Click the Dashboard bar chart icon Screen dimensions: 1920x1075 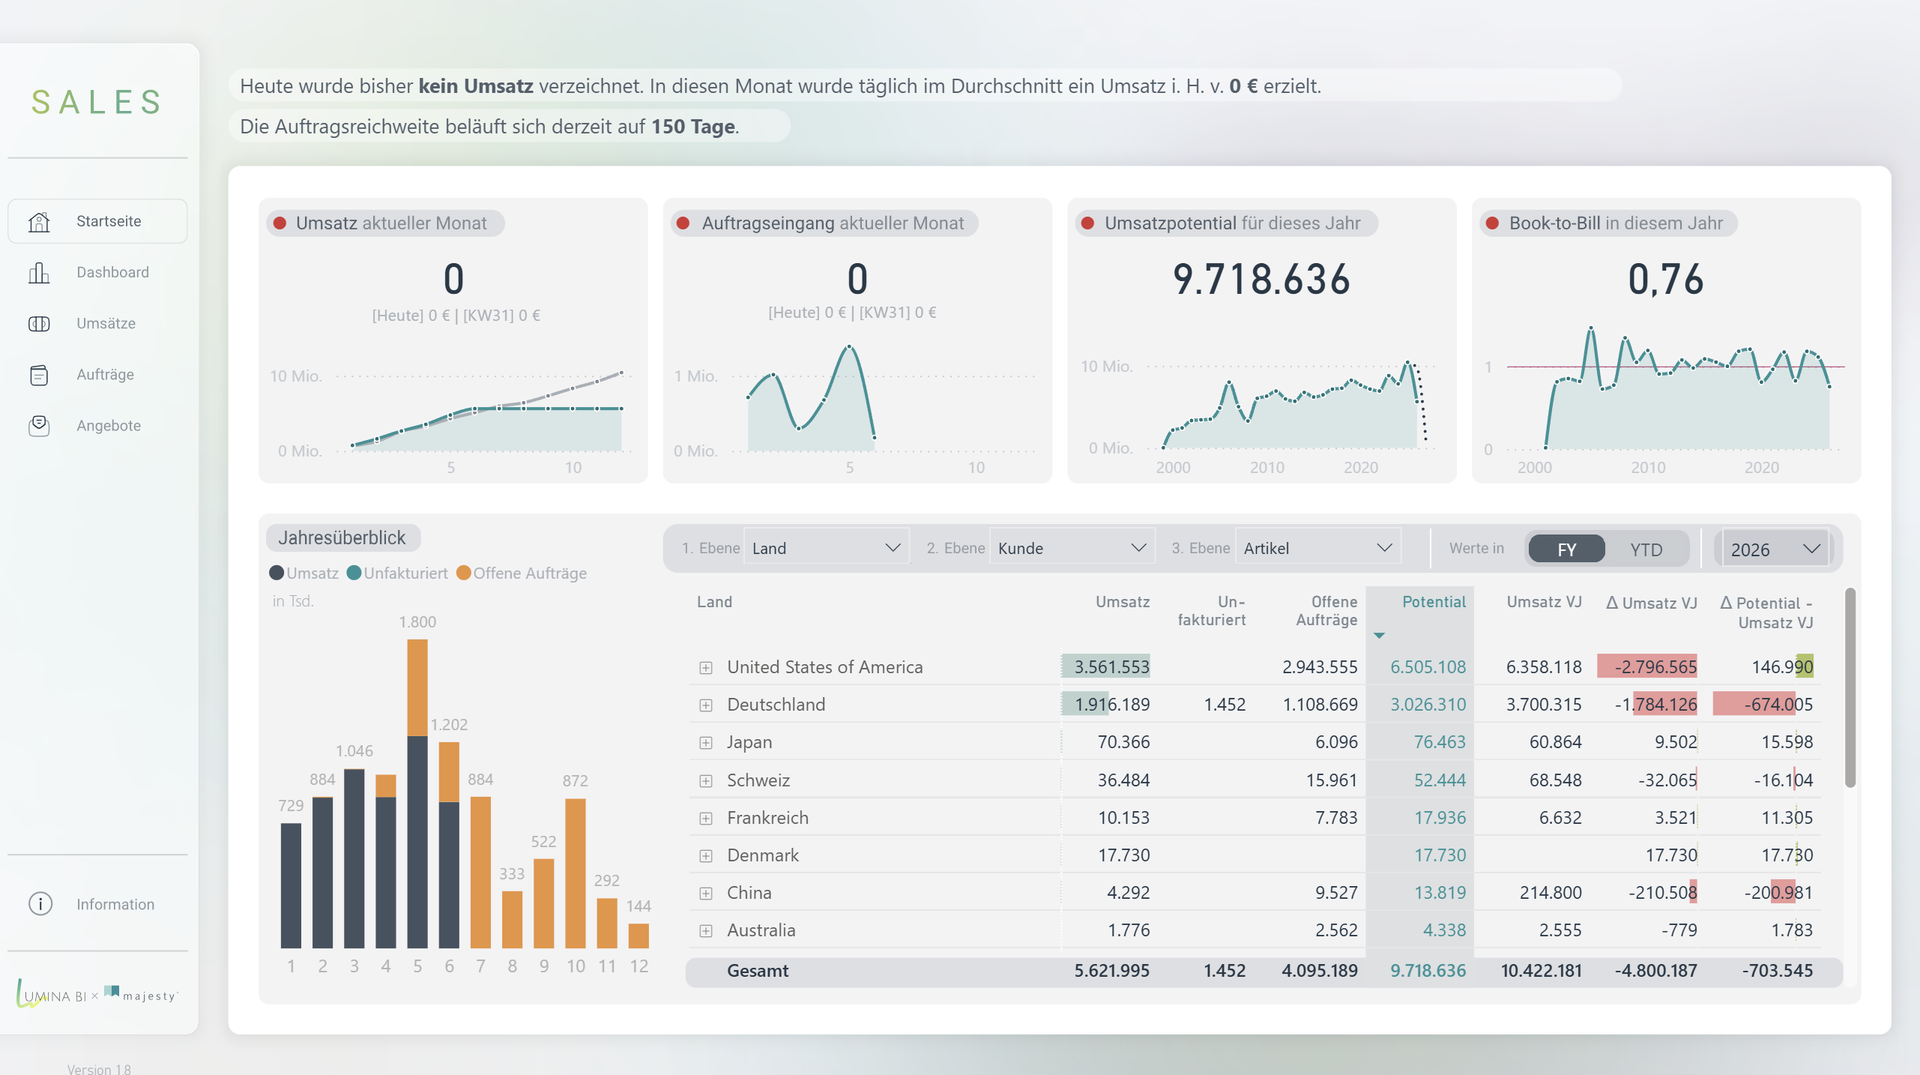click(39, 273)
